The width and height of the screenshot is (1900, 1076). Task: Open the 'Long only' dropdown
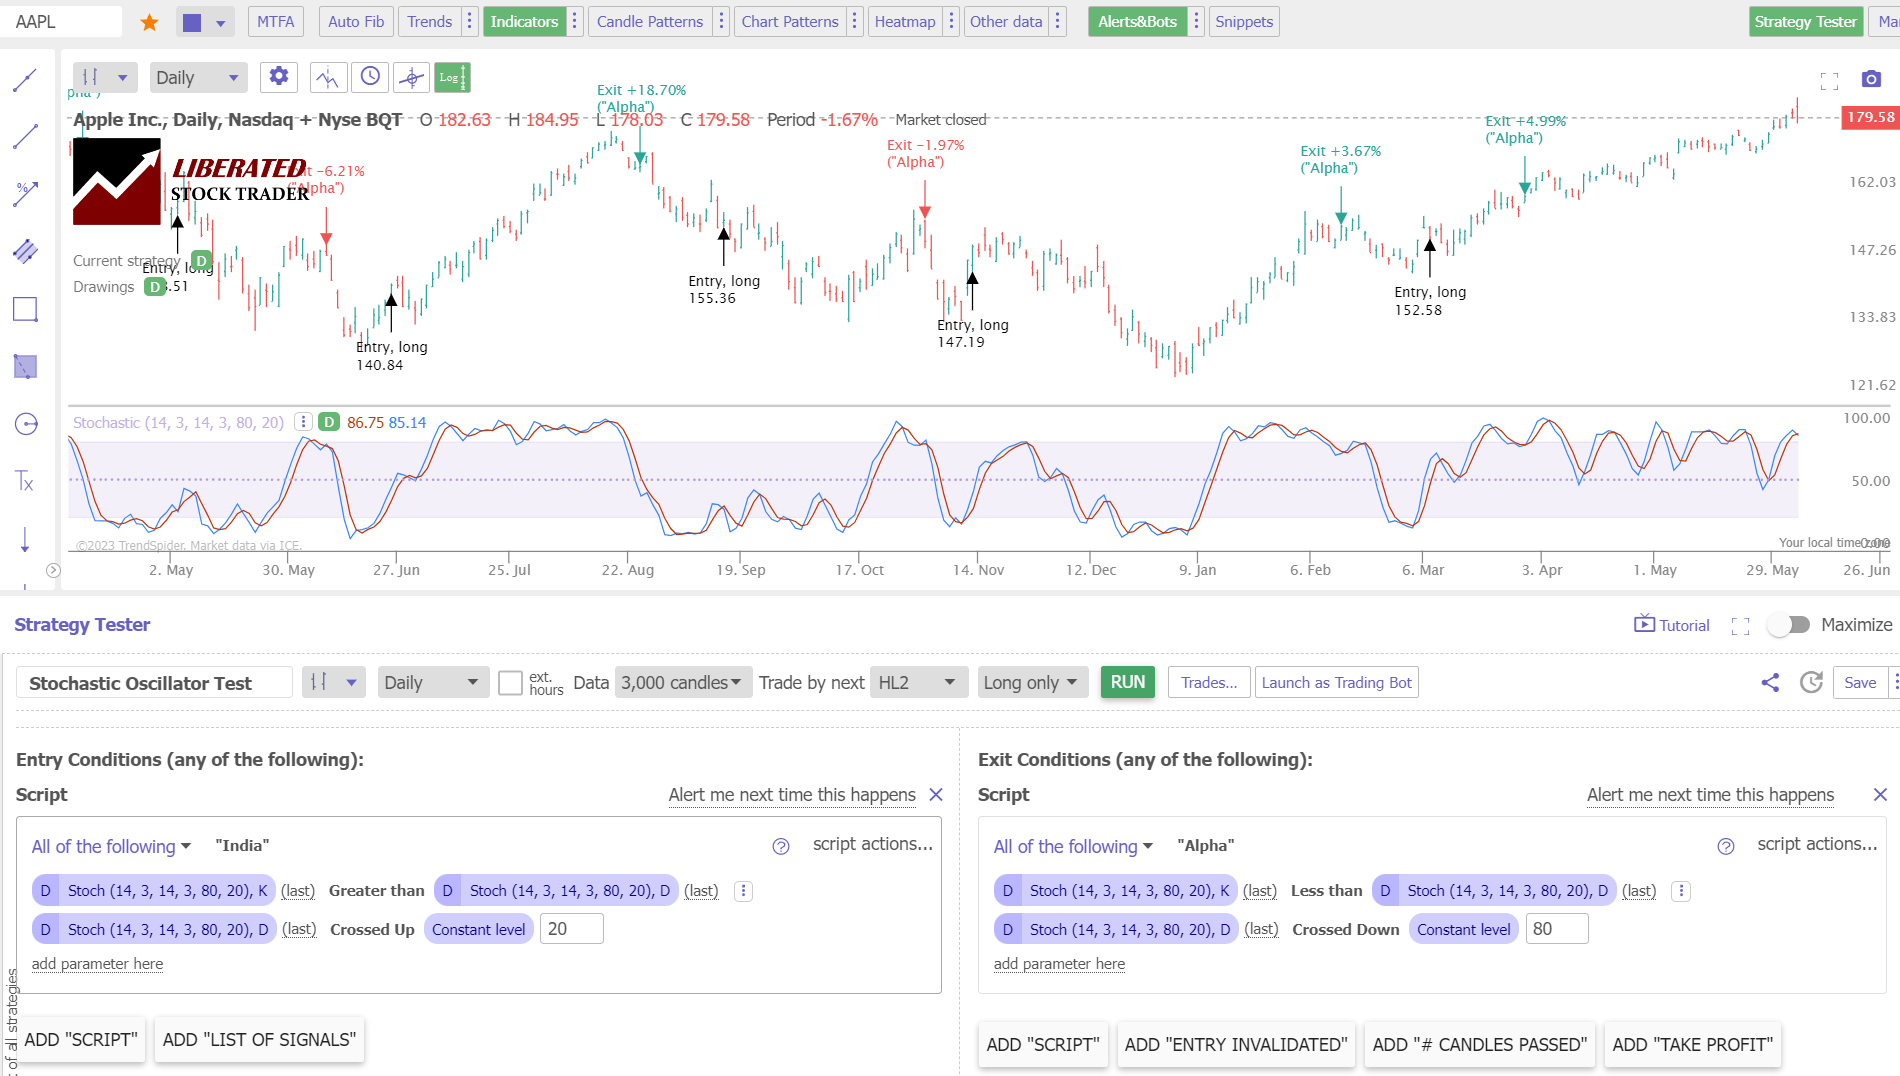1031,682
